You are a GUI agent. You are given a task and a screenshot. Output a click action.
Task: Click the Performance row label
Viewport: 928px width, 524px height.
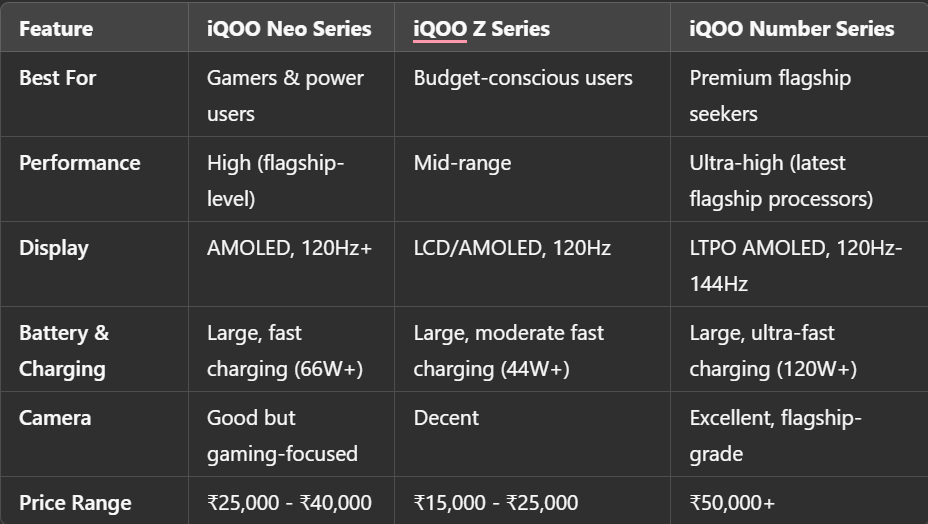click(79, 163)
